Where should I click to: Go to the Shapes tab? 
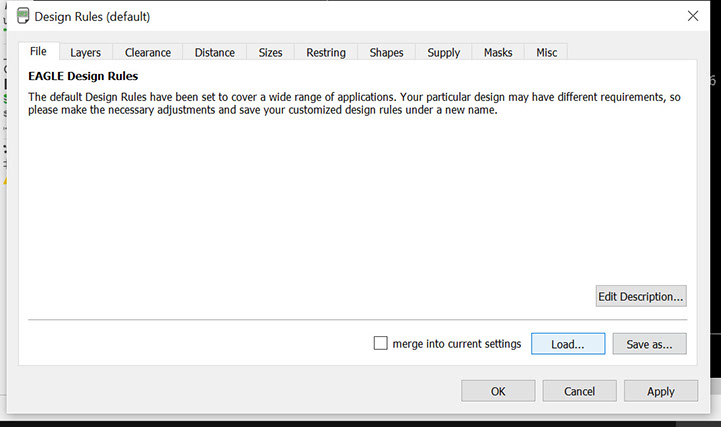386,52
